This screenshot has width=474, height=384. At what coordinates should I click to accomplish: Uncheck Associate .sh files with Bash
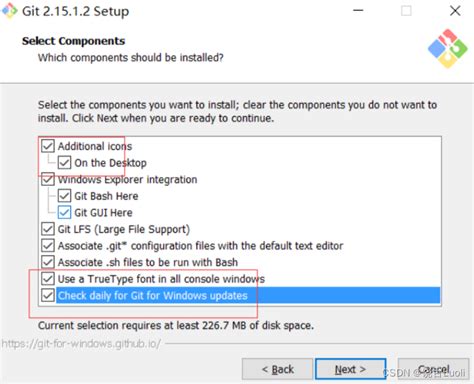tap(48, 262)
